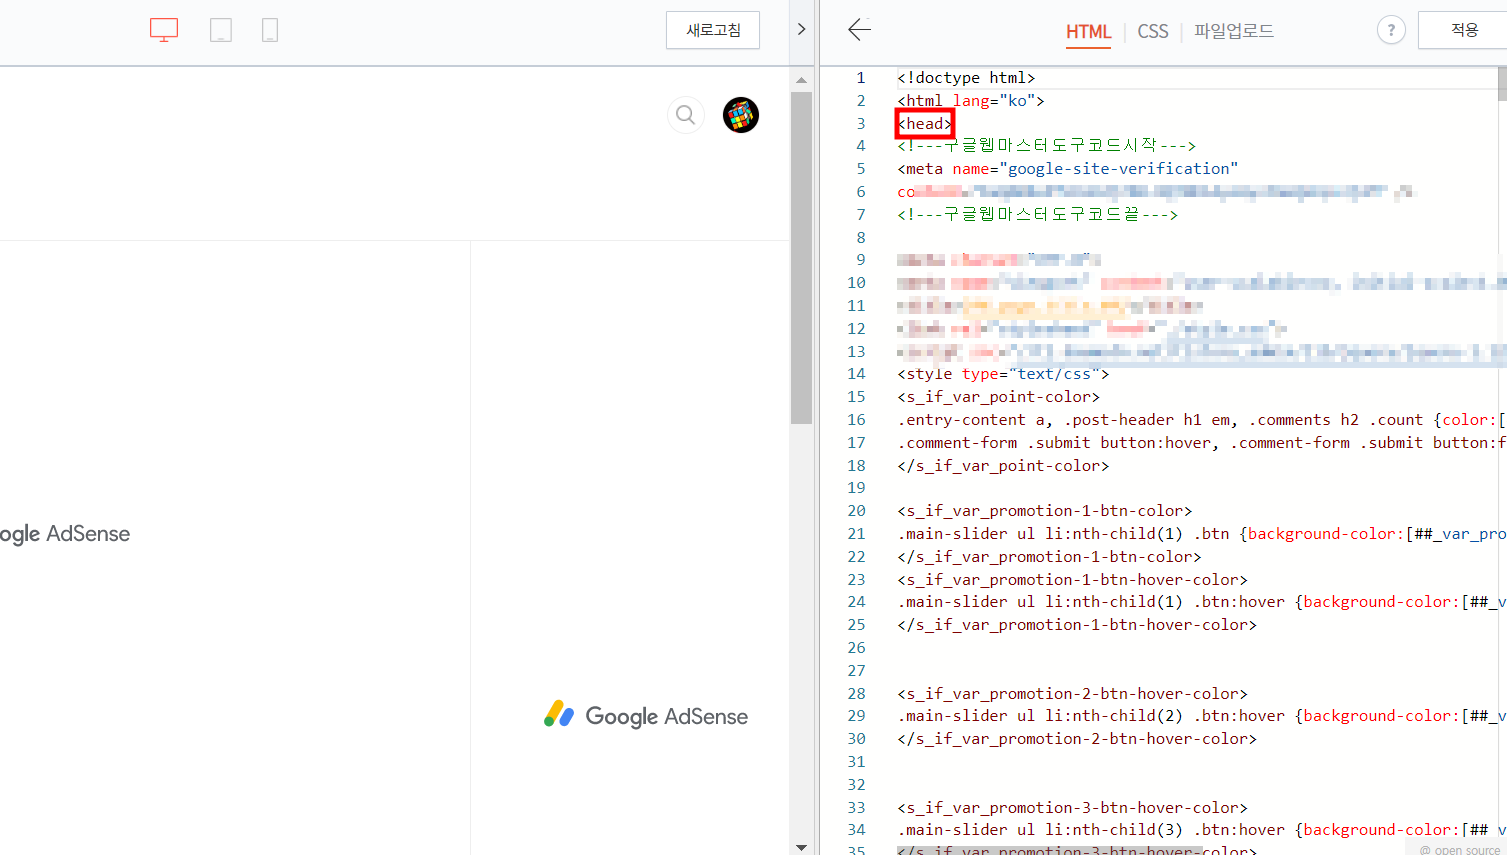Click preview scrollbar up arrow
This screenshot has width=1507, height=855.
801,80
